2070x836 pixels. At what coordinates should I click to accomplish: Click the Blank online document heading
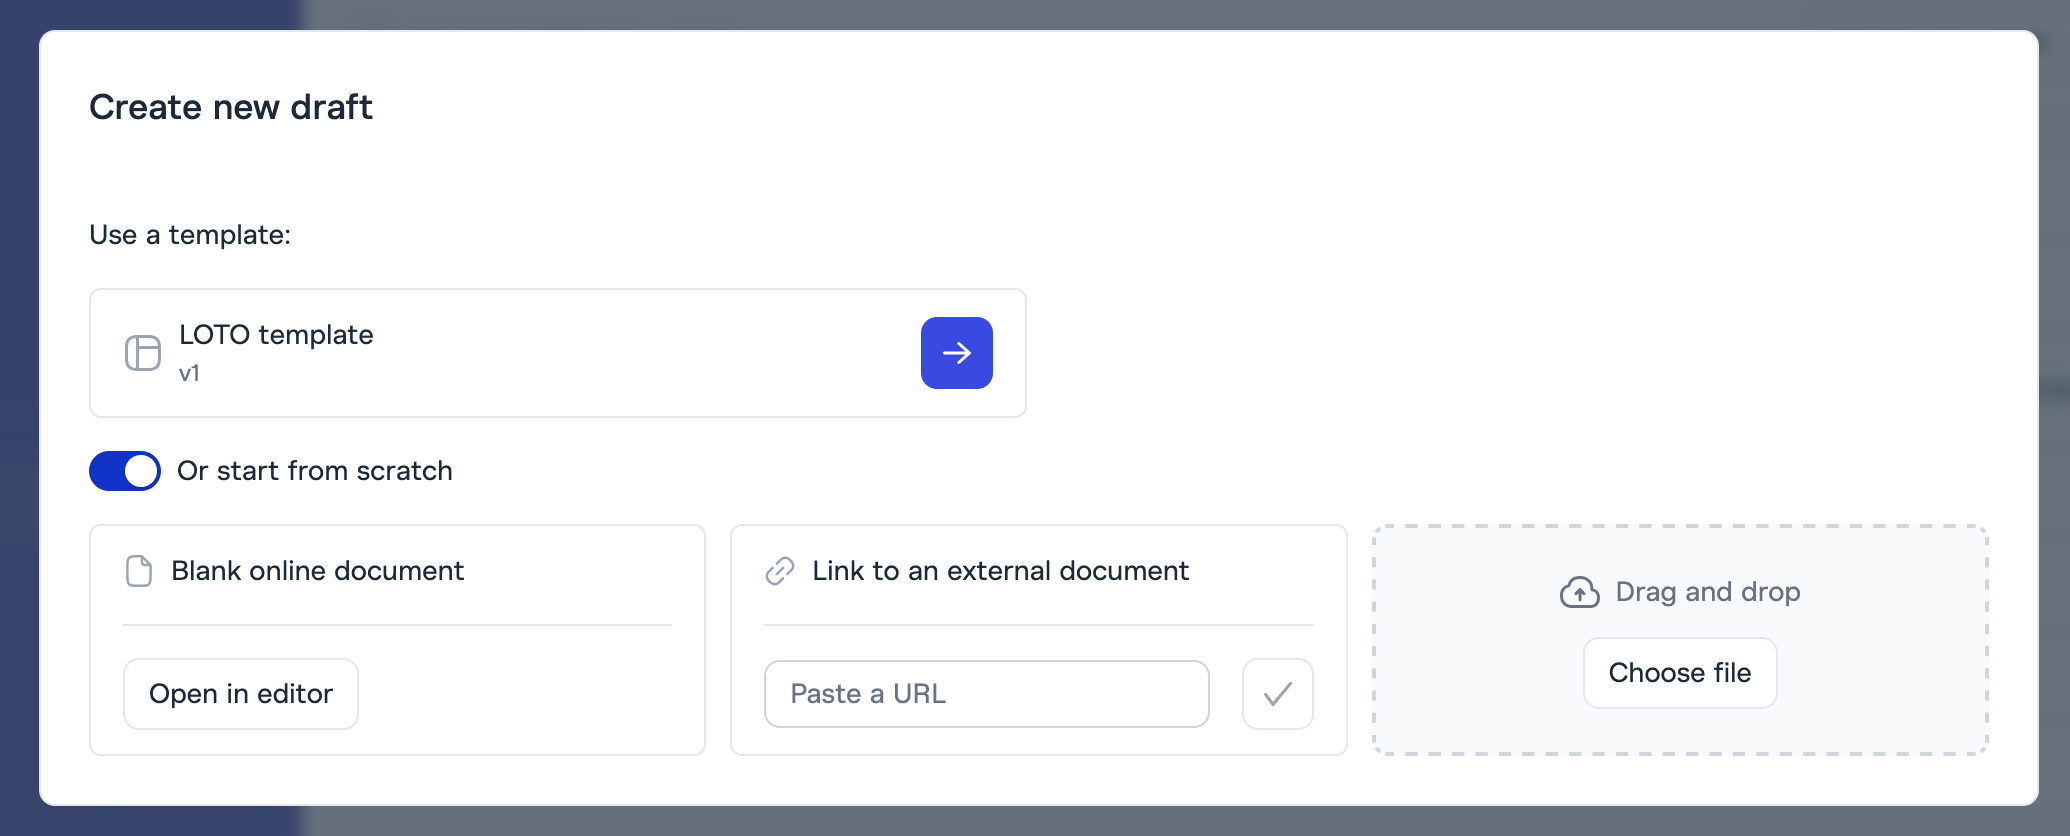click(317, 571)
